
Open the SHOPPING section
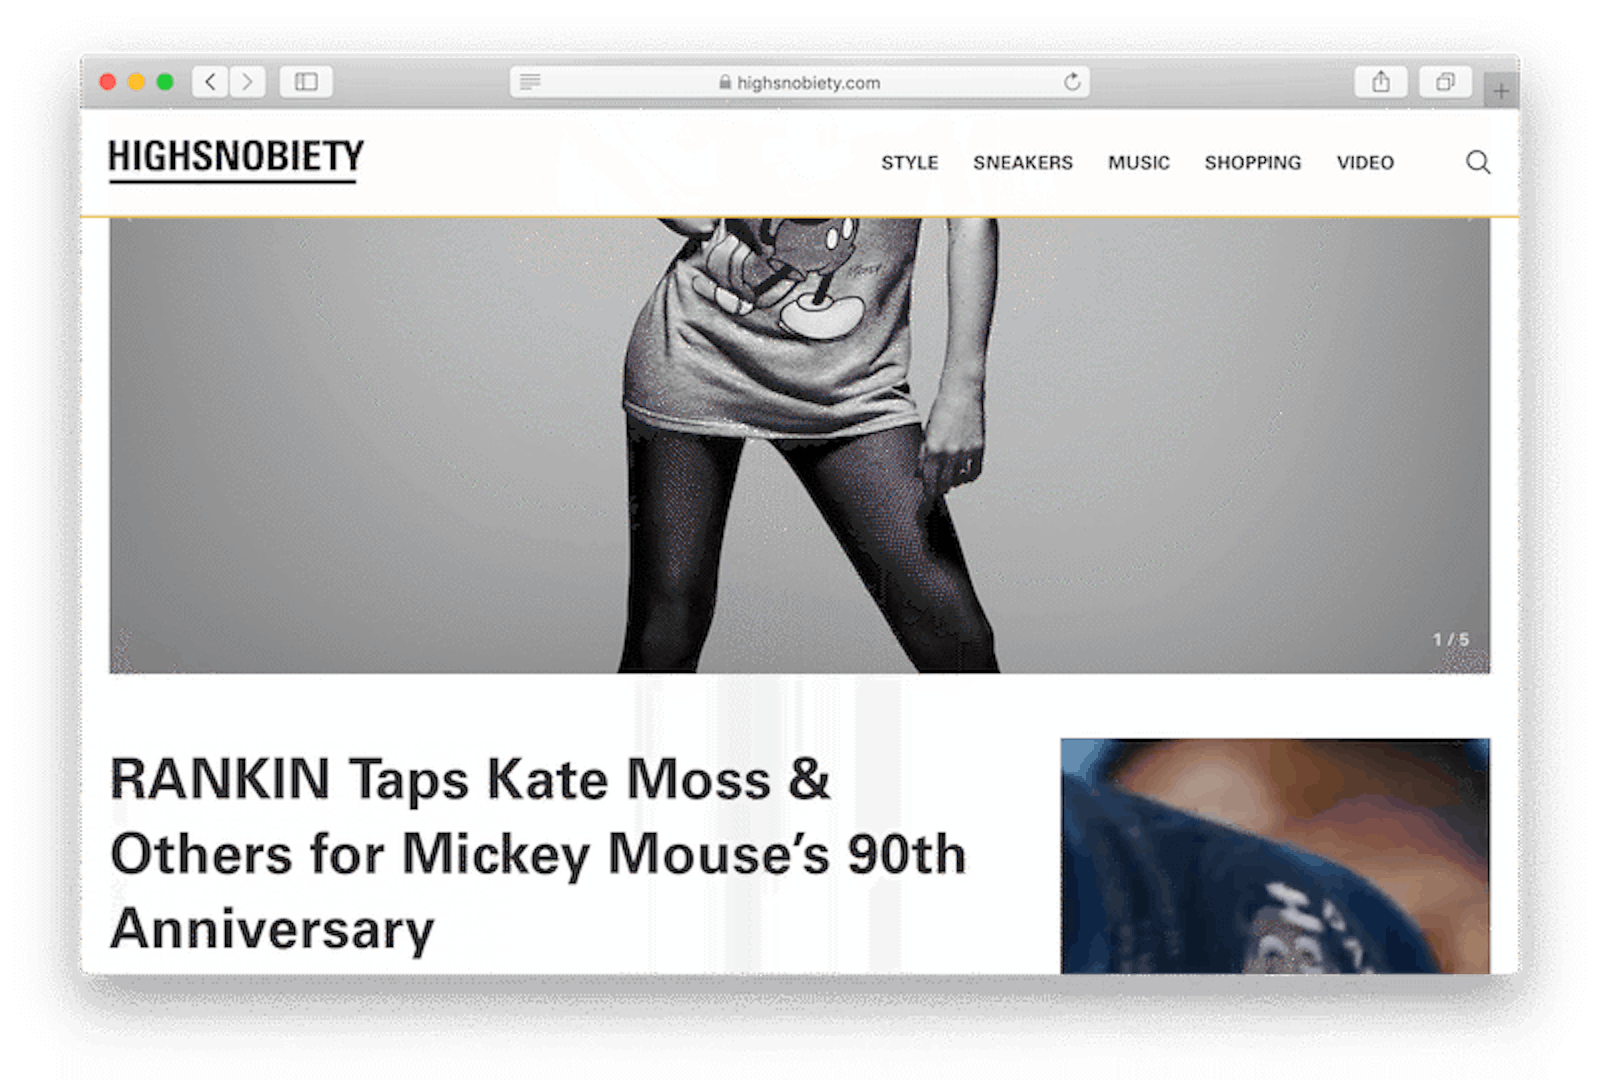1253,162
